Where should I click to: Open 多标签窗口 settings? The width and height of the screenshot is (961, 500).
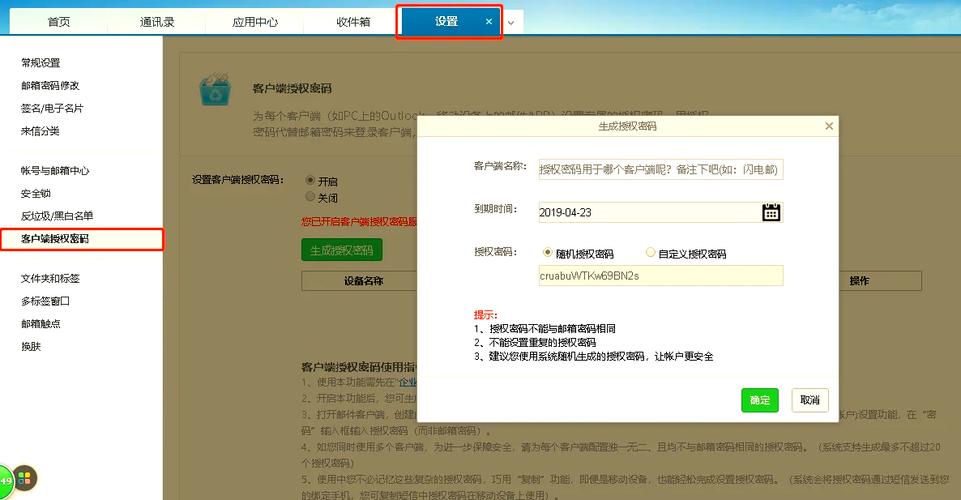click(45, 301)
